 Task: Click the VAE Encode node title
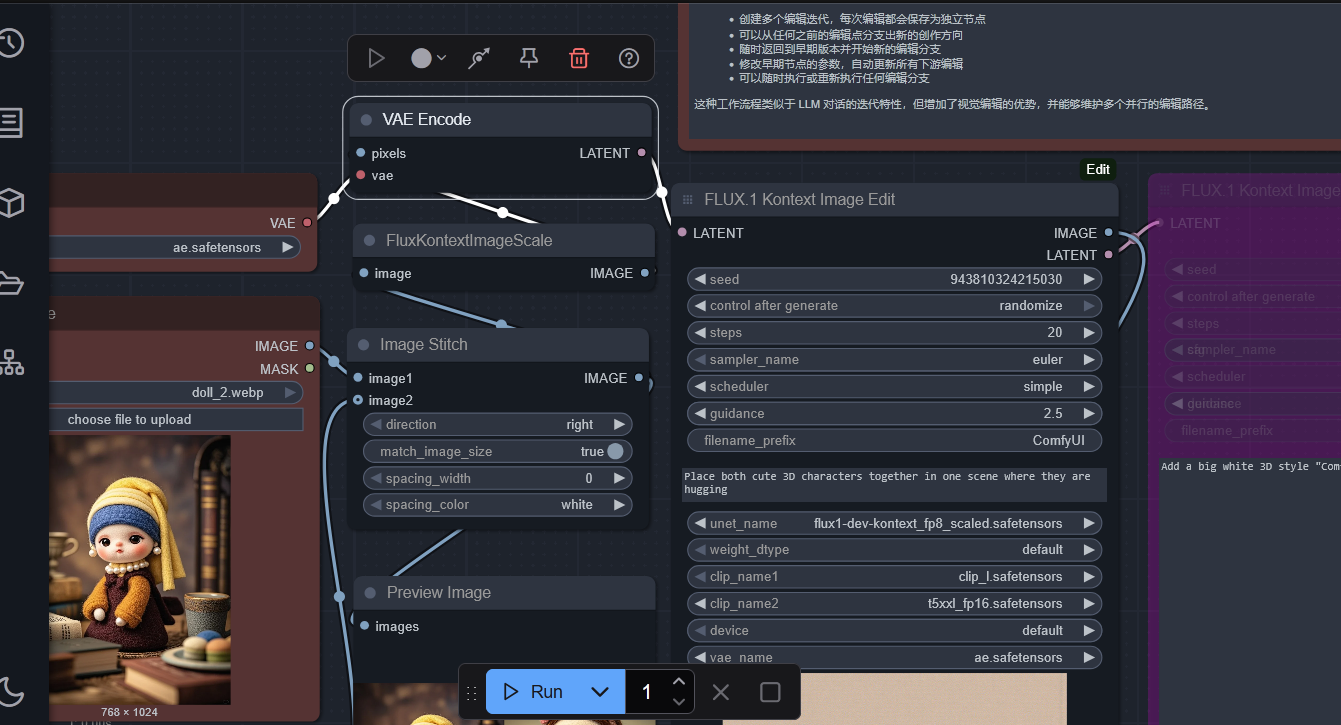(x=427, y=119)
